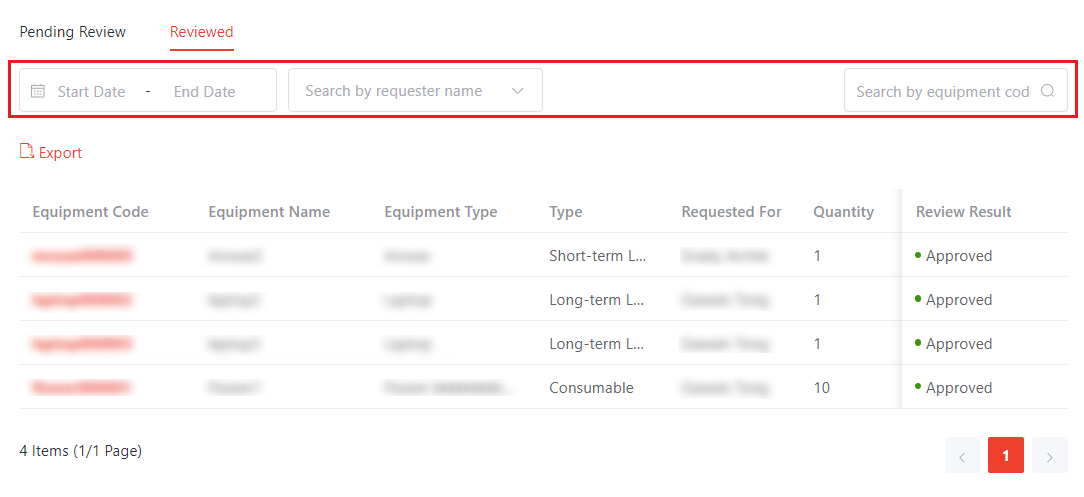This screenshot has height=497, width=1084.
Task: Click the Review Result column header
Action: (x=963, y=211)
